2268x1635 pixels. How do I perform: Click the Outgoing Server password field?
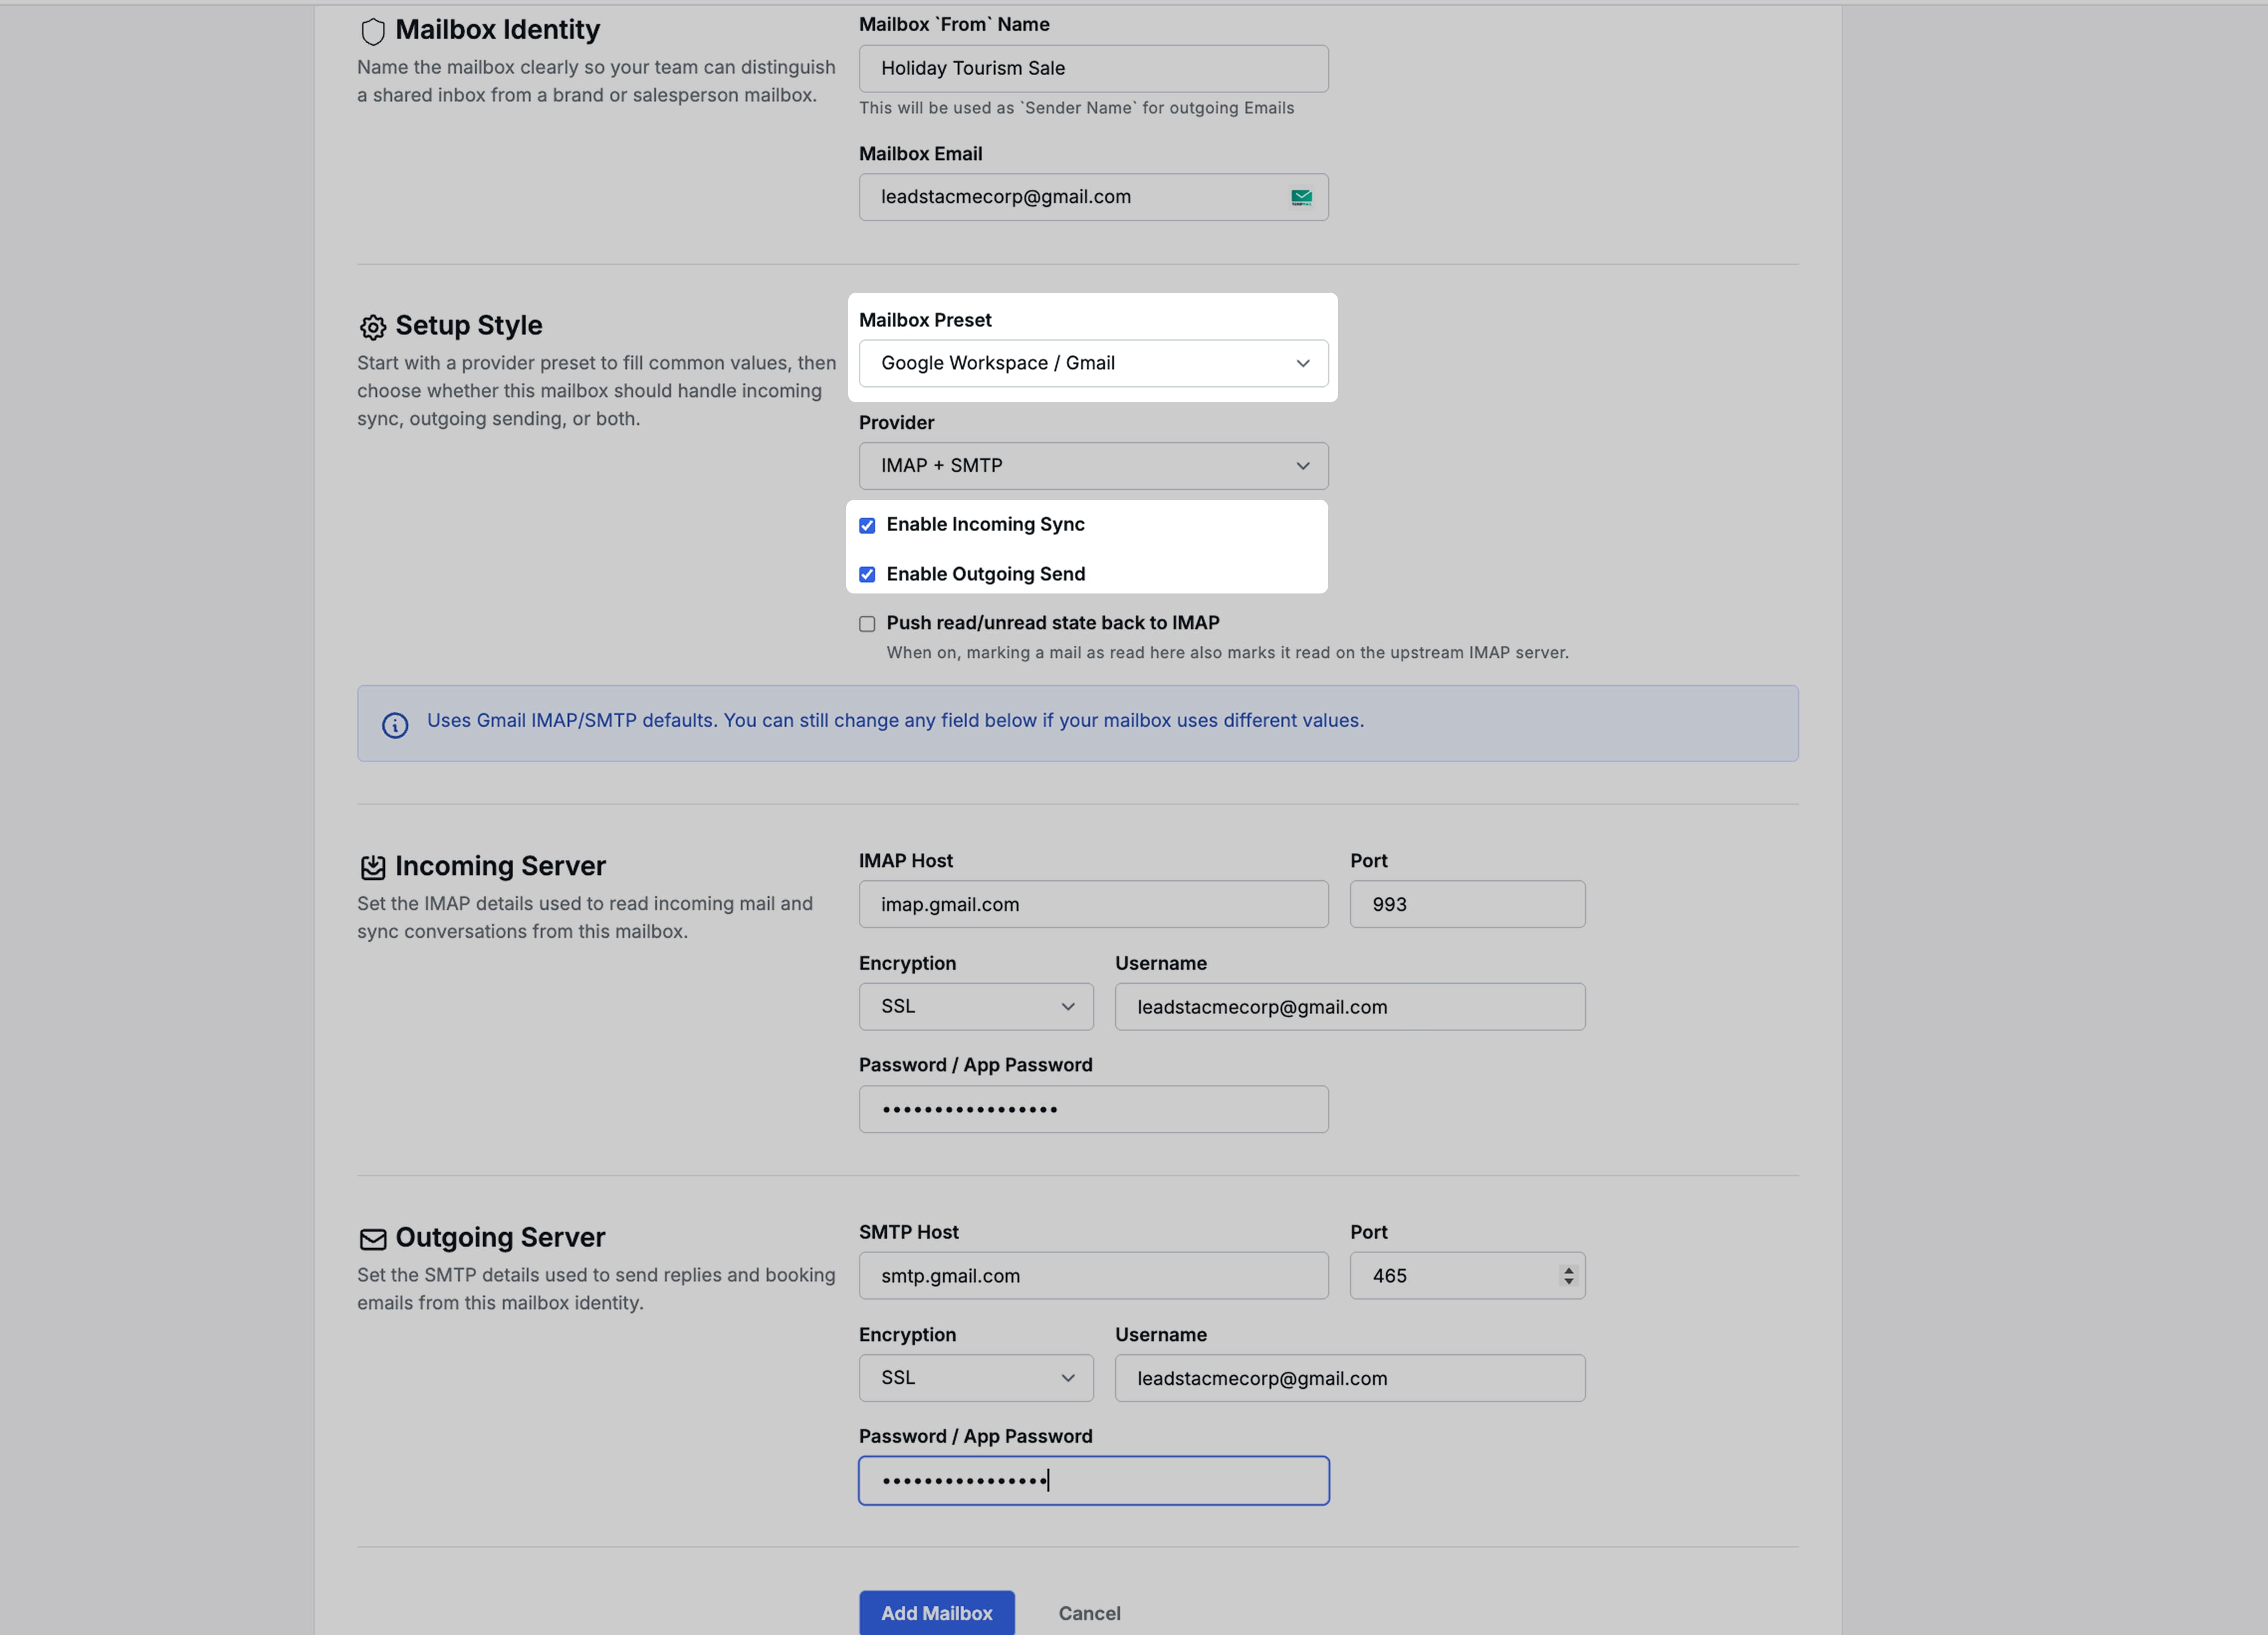1093,1481
